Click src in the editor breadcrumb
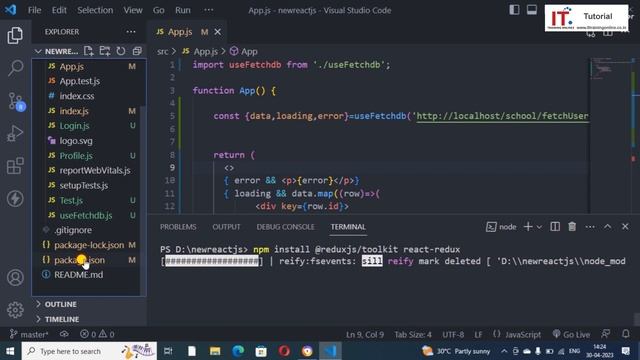Screen dimensions: 640x360 (x=162, y=51)
